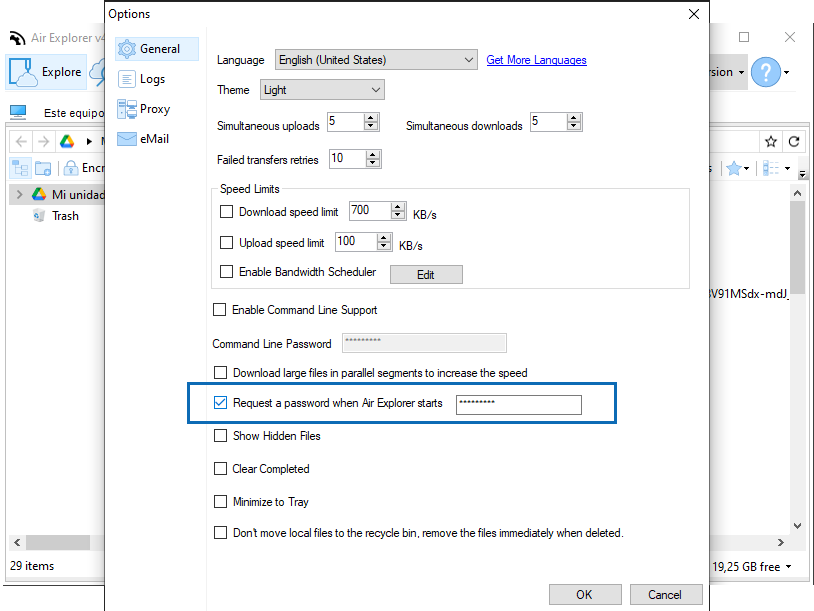
Task: Click the Command Line Password field
Action: pos(424,343)
